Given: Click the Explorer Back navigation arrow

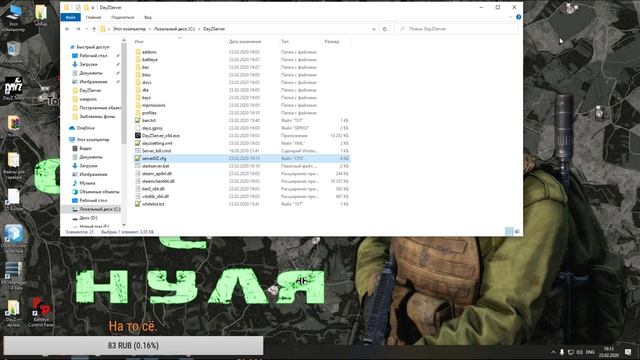Looking at the screenshot, I should [67, 29].
